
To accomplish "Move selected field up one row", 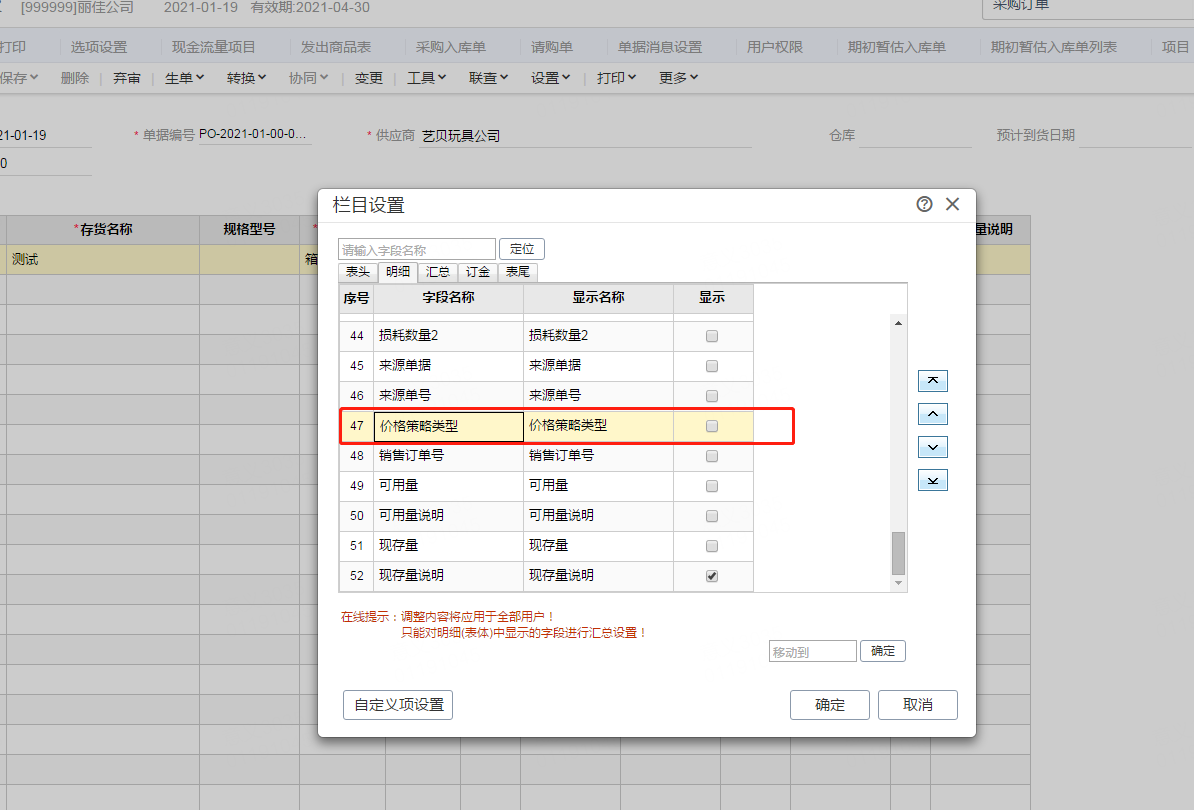I will click(x=933, y=413).
